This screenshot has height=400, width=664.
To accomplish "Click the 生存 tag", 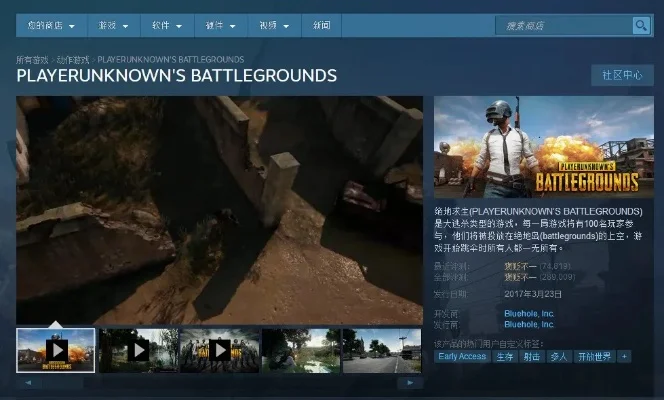I will [505, 356].
